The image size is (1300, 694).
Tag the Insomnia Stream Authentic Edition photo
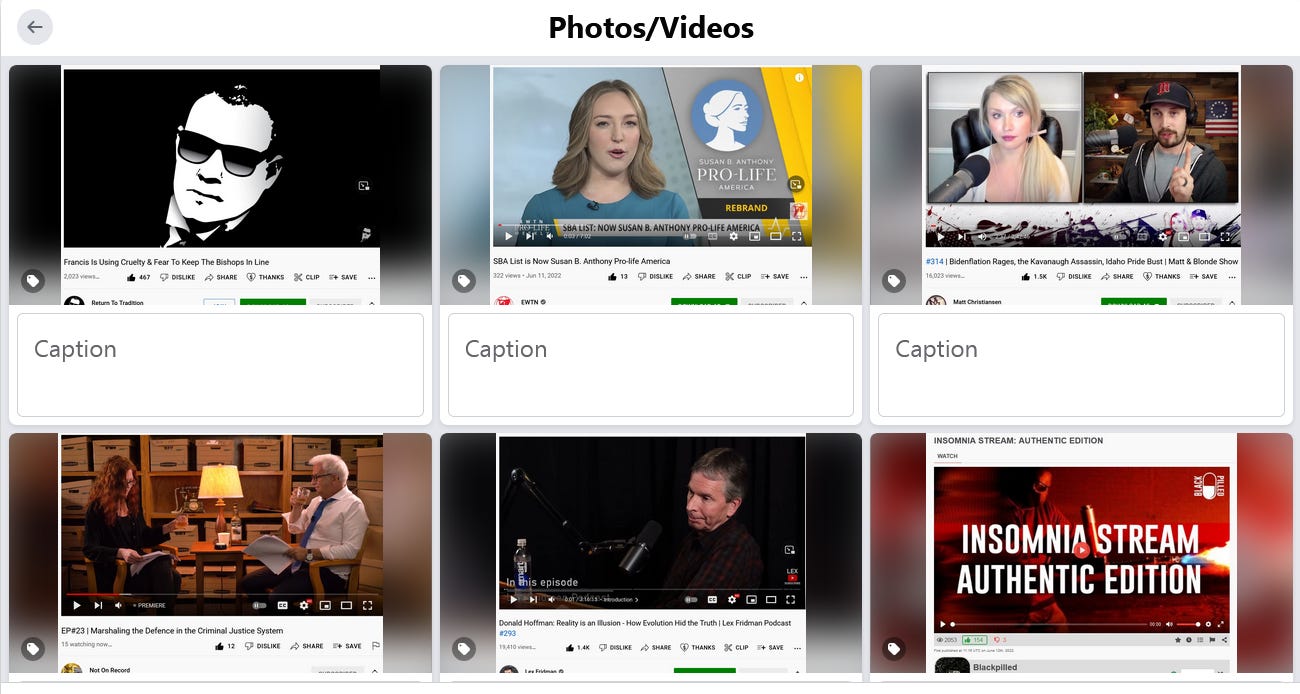894,649
